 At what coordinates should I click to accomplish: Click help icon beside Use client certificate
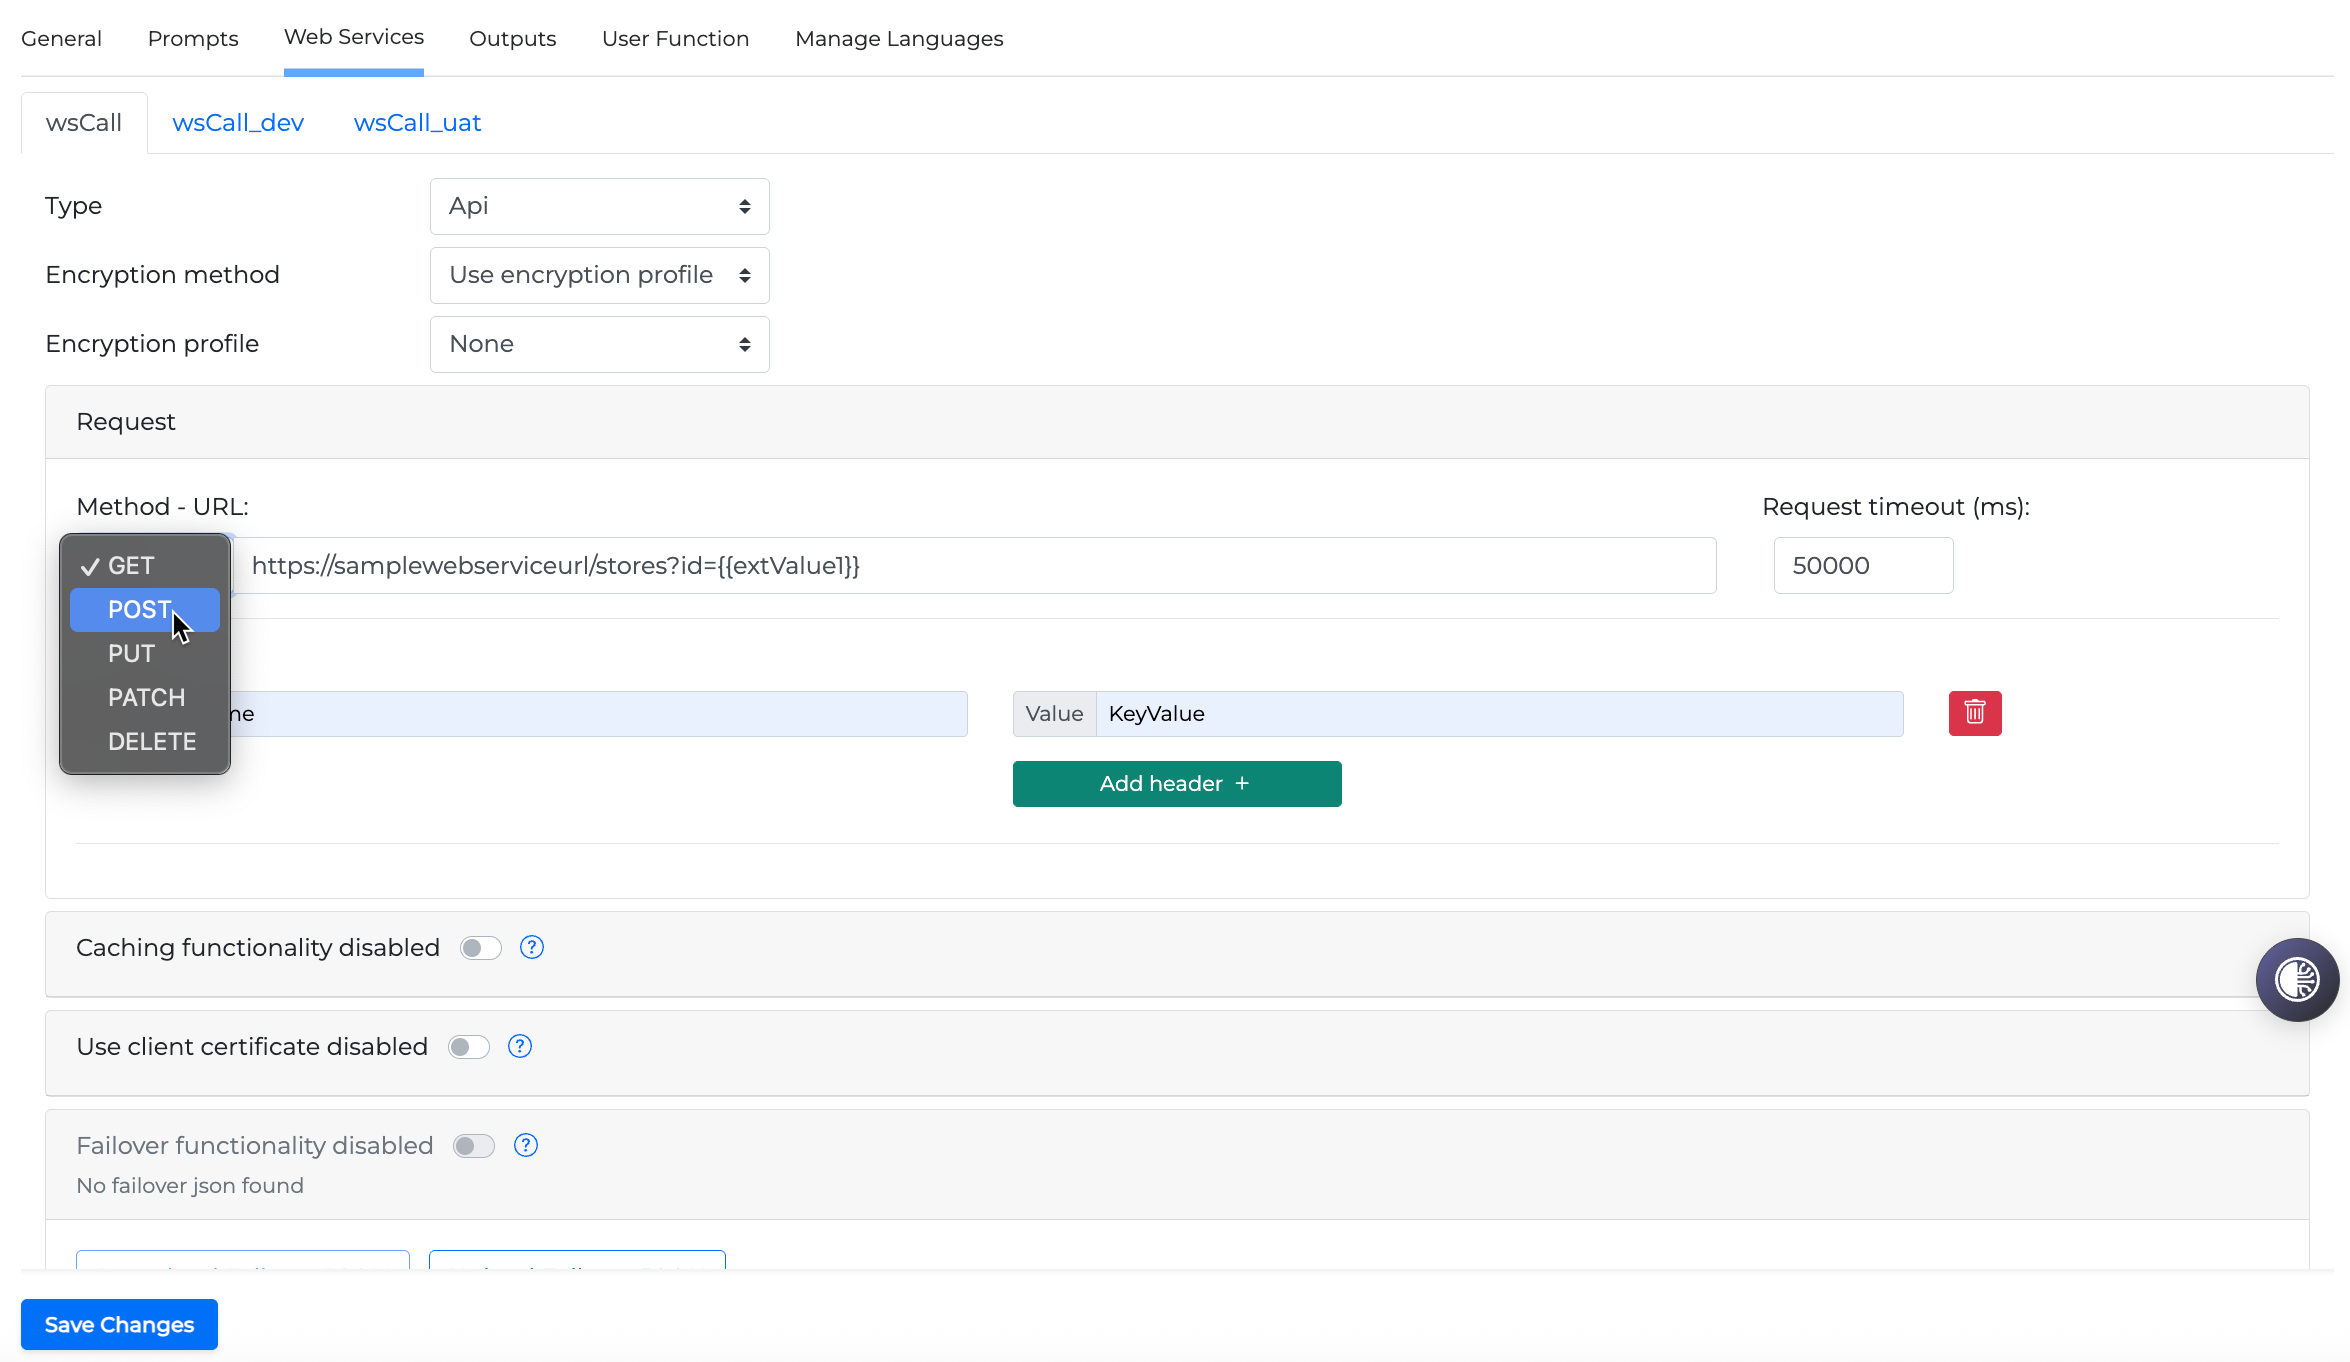tap(520, 1046)
